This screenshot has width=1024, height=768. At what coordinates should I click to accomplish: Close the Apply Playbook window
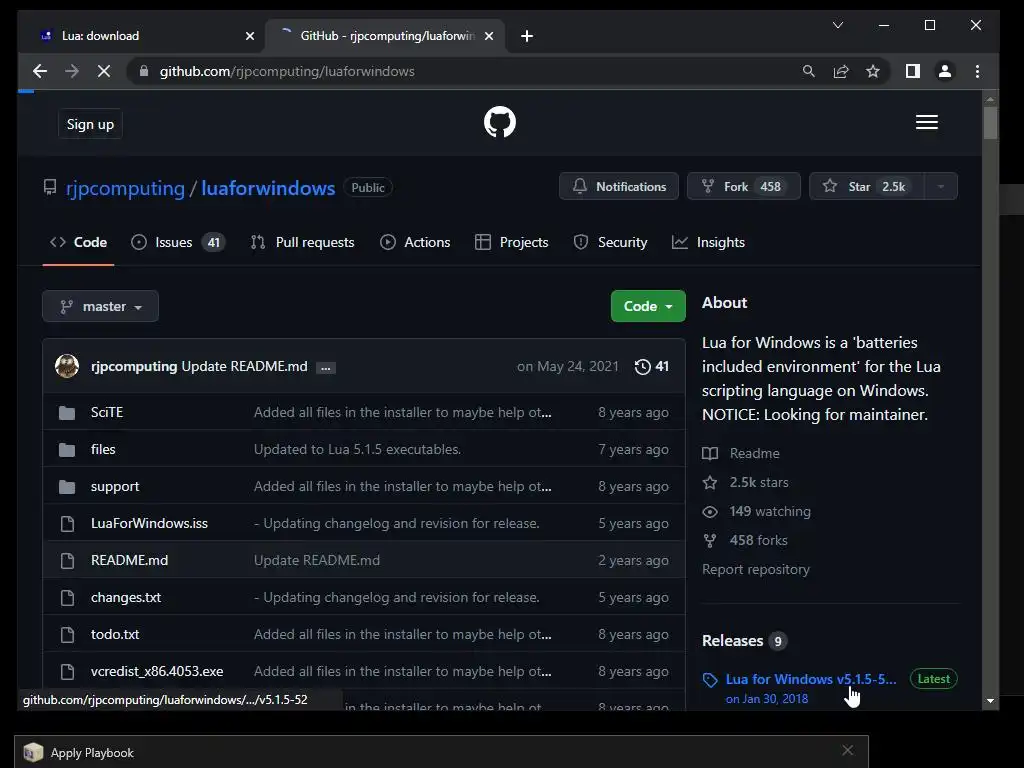point(848,750)
